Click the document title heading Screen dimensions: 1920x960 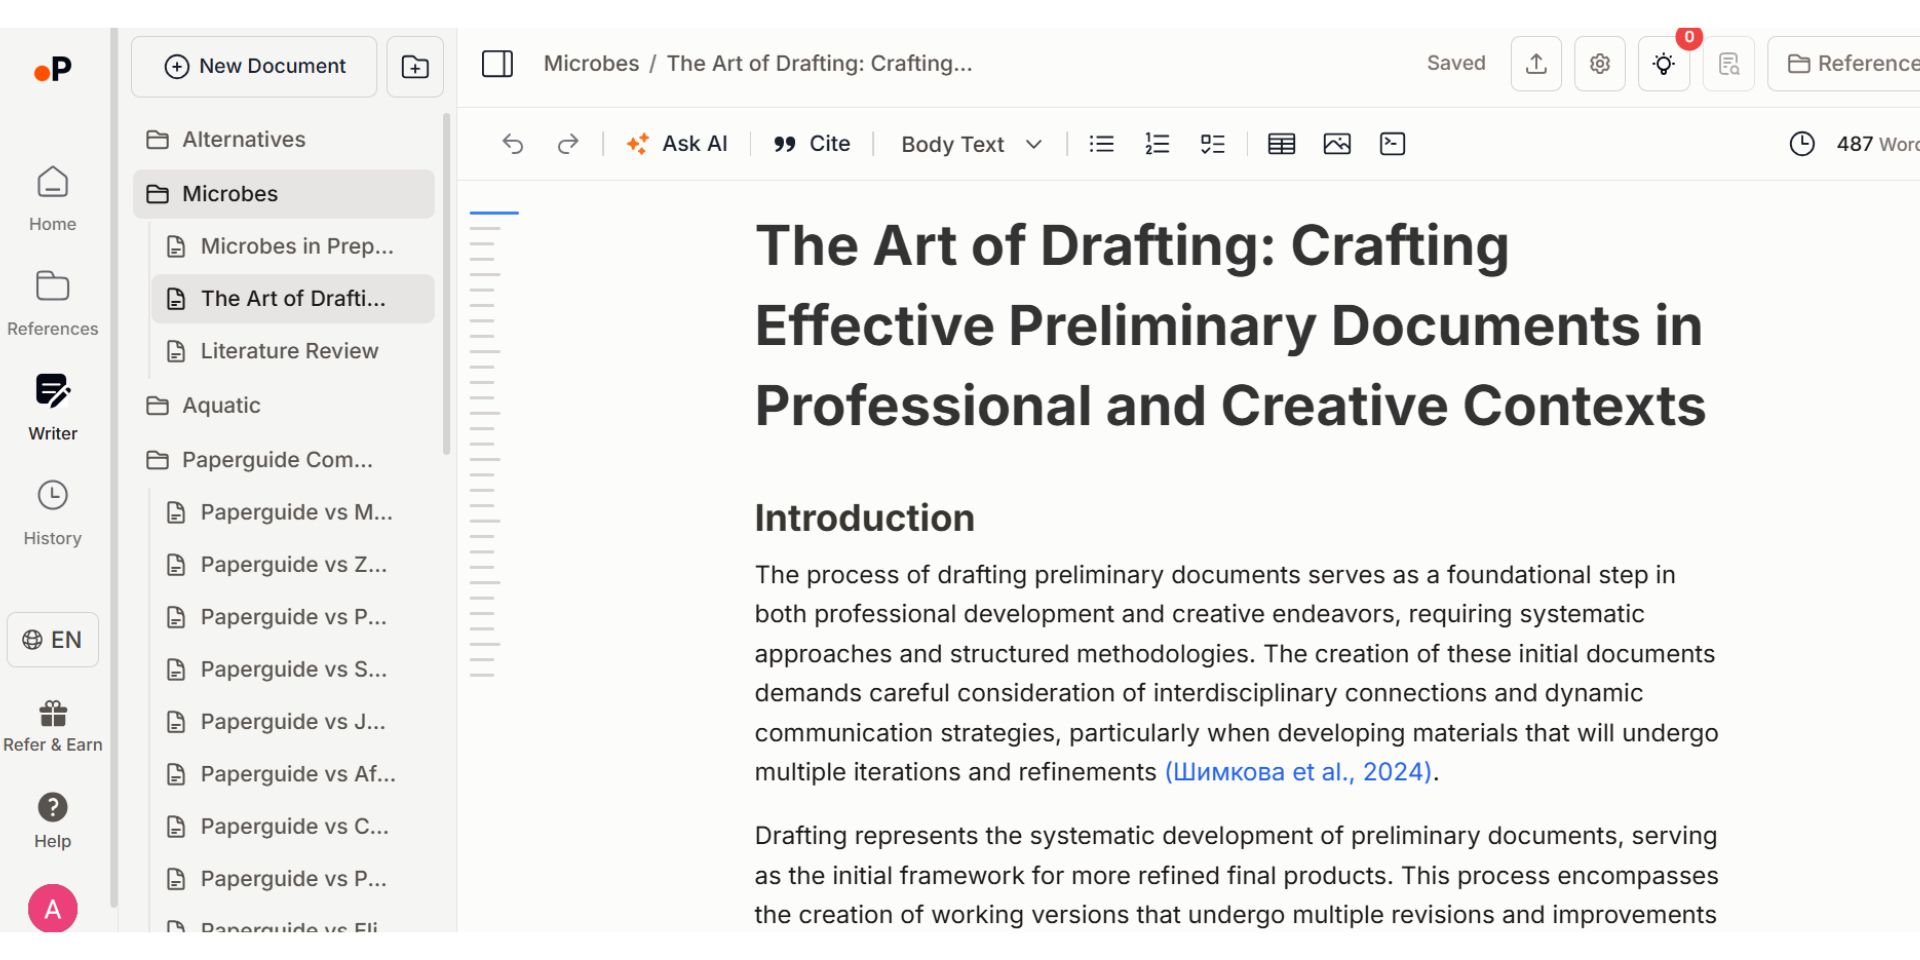pos(1230,325)
